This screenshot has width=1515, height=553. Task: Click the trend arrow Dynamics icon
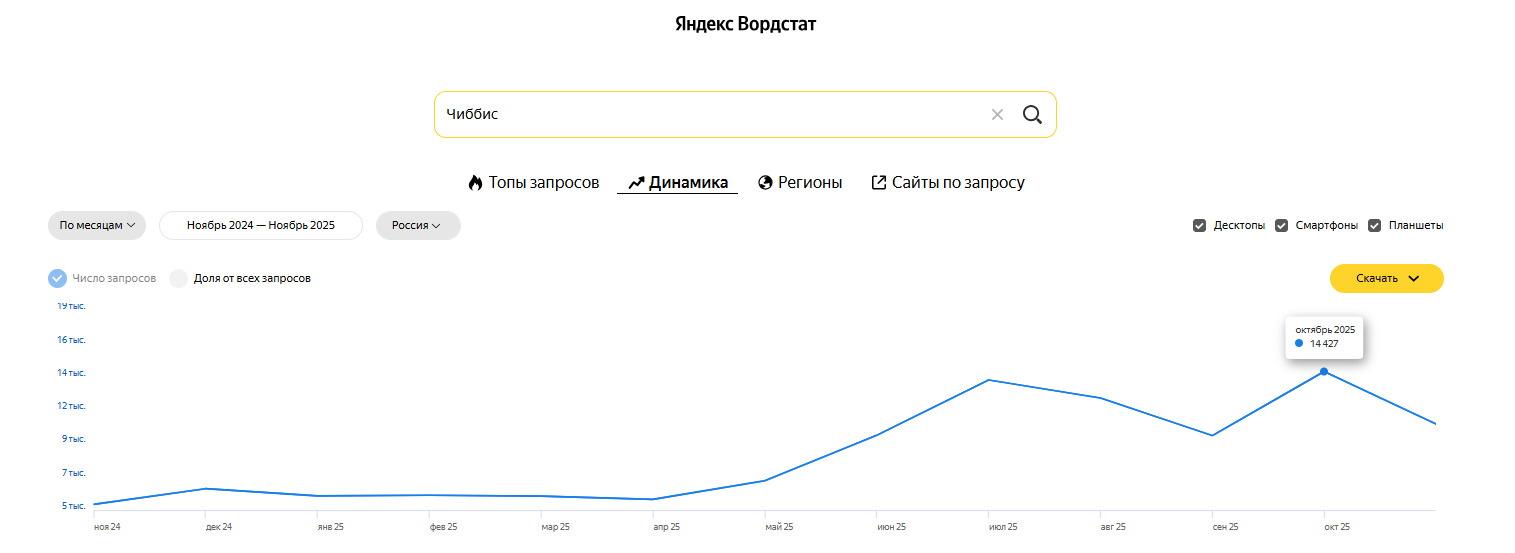[636, 183]
